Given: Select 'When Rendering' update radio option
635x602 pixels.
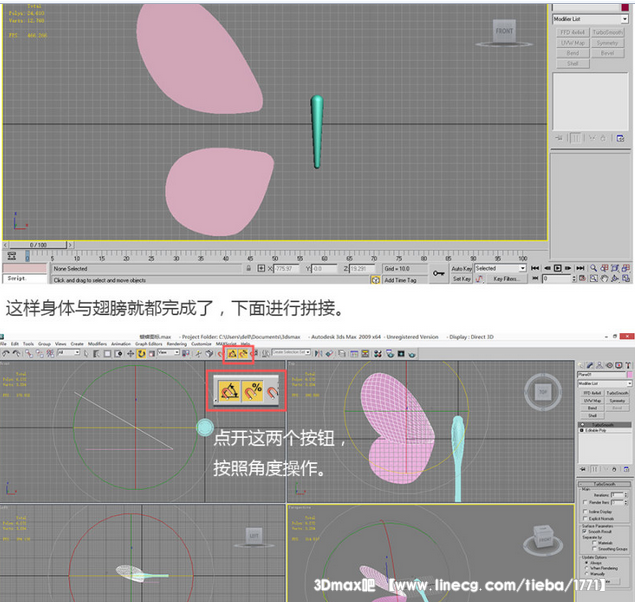Looking at the screenshot, I should click(x=586, y=568).
